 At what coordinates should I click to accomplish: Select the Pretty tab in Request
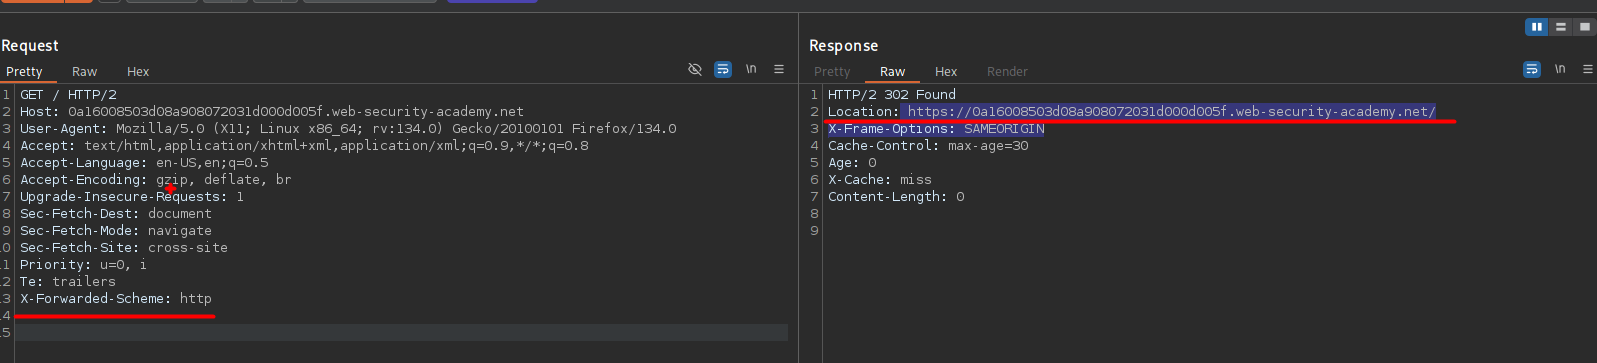pyautogui.click(x=24, y=71)
